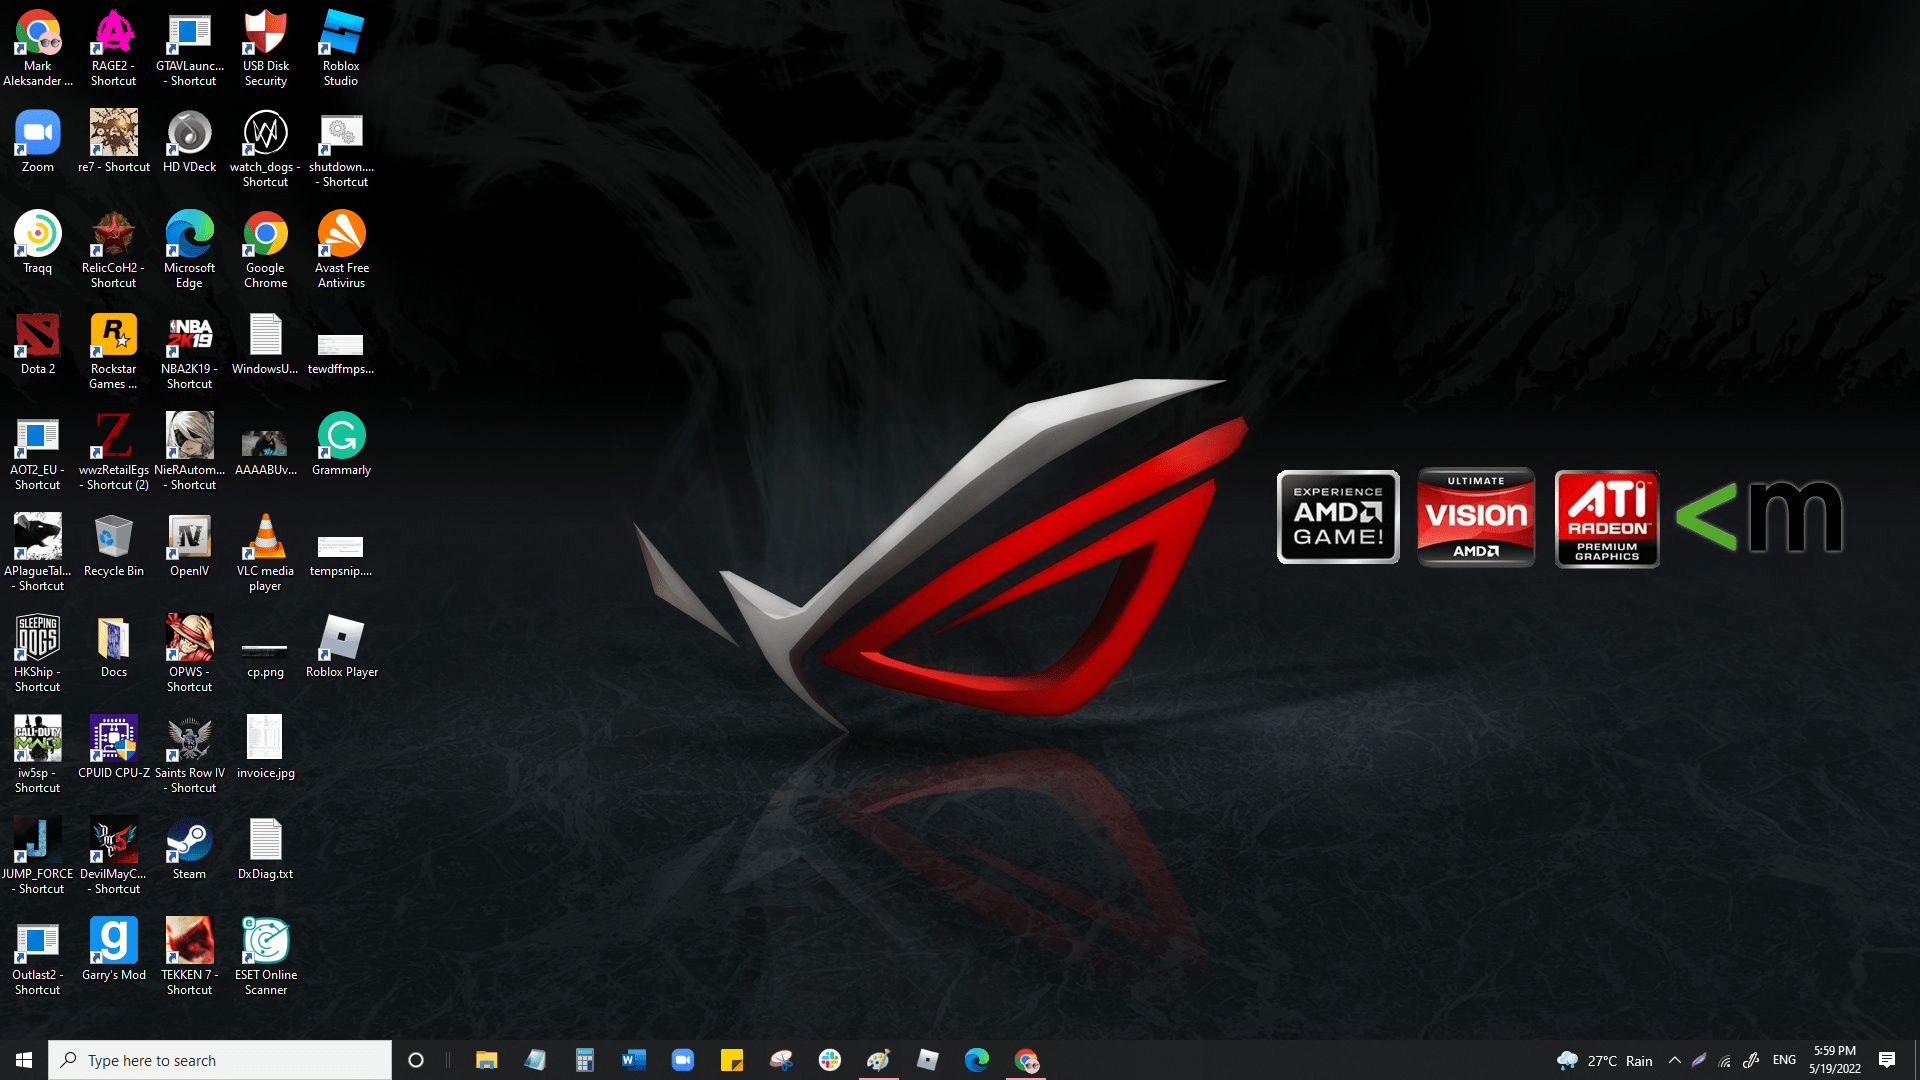The image size is (1920, 1080).
Task: Select the VLC media player icon
Action: pos(265,553)
